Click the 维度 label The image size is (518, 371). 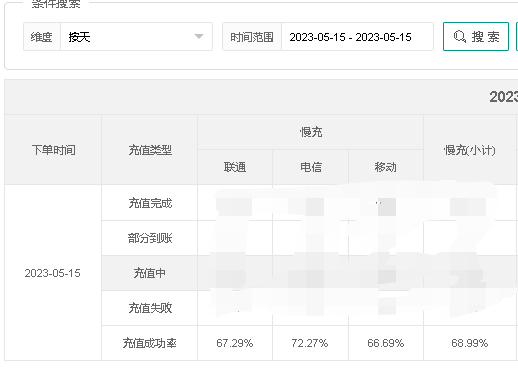(x=42, y=37)
